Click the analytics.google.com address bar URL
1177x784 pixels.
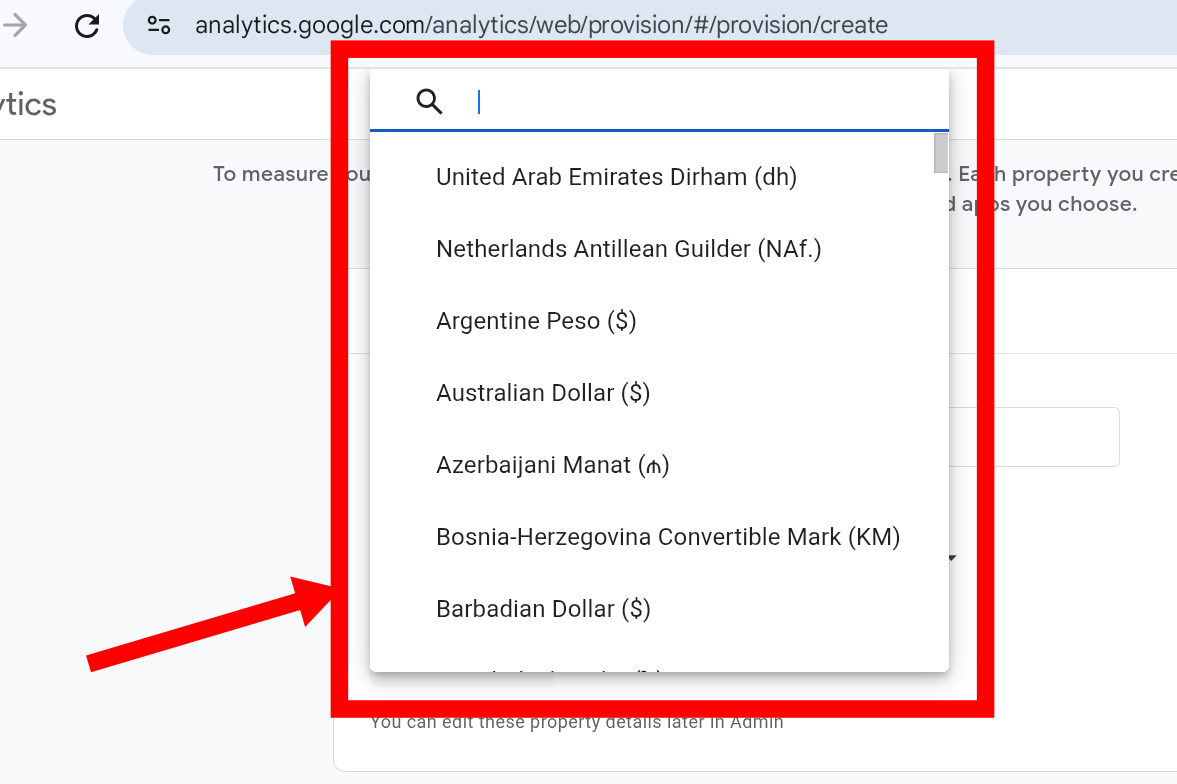point(540,25)
